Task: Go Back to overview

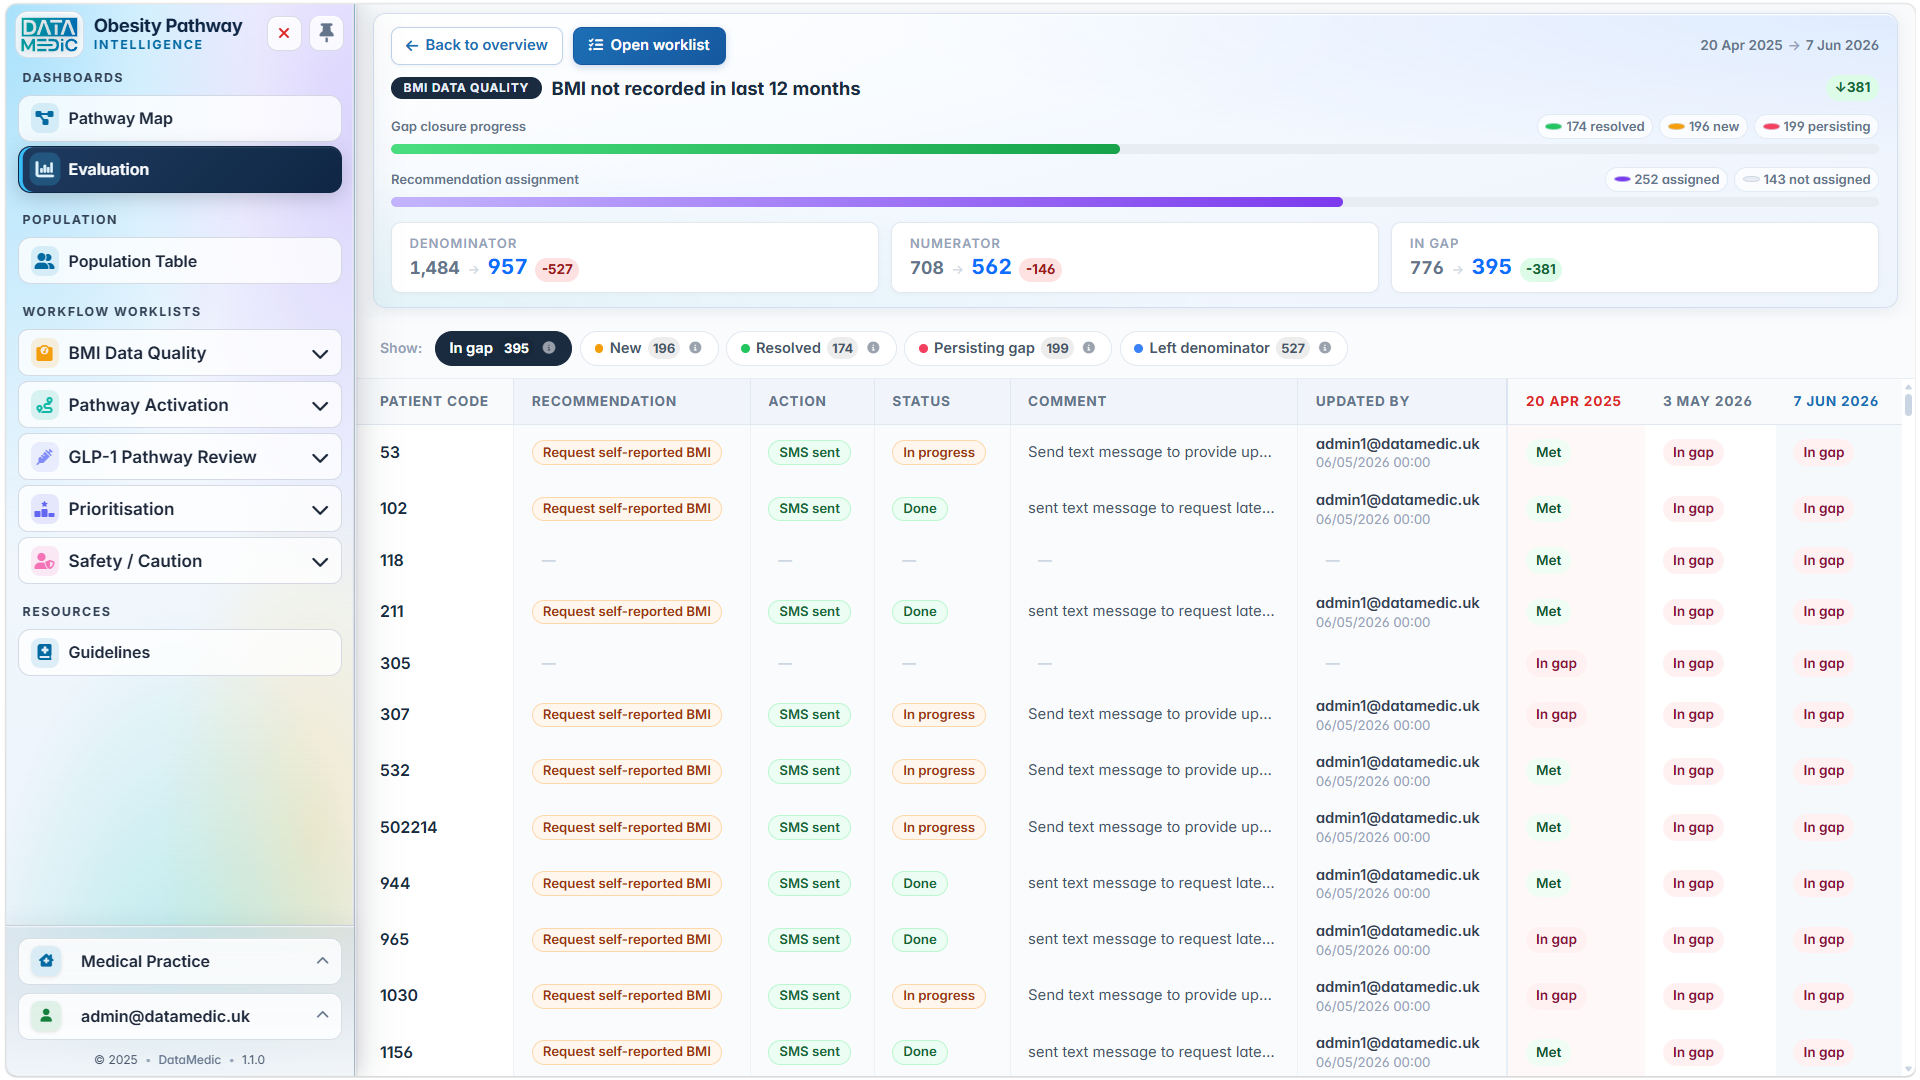Action: [477, 46]
